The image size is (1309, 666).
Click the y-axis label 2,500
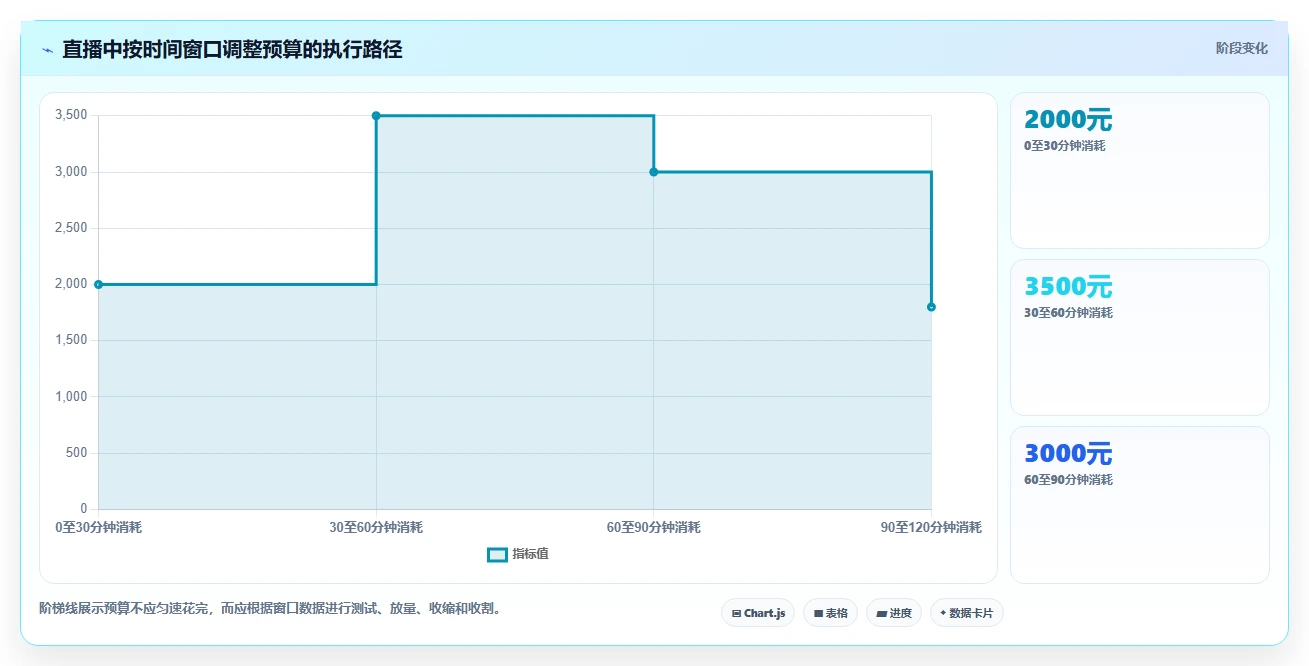click(x=71, y=228)
